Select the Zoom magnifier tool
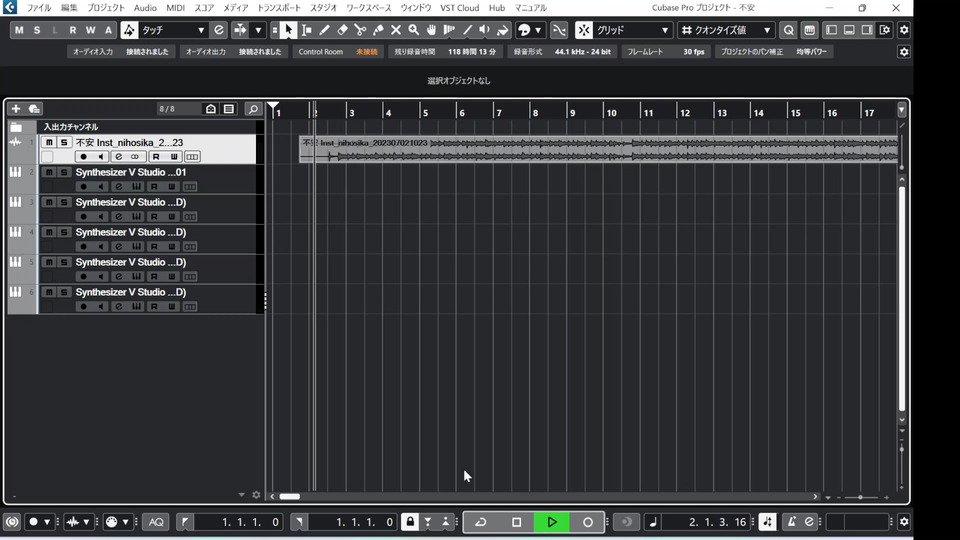This screenshot has width=960, height=540. (413, 30)
